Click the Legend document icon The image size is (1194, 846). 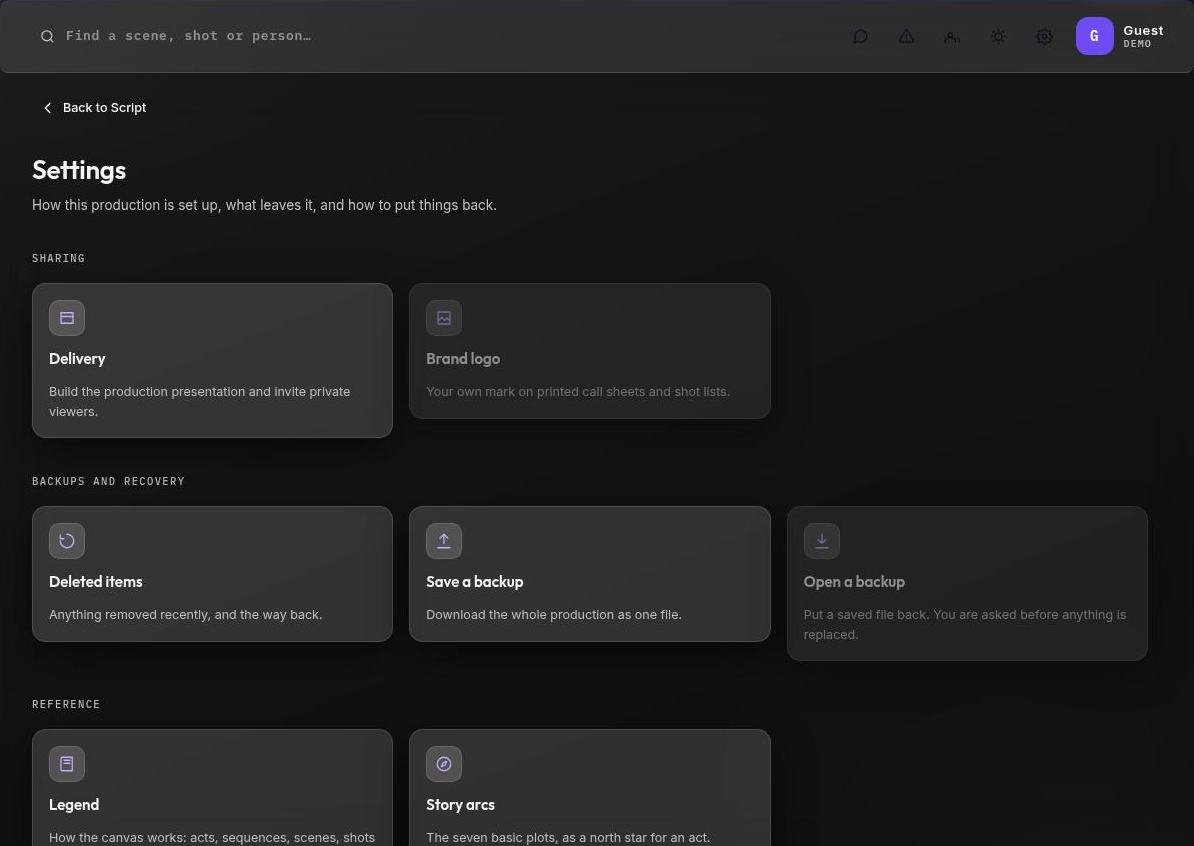tap(67, 764)
